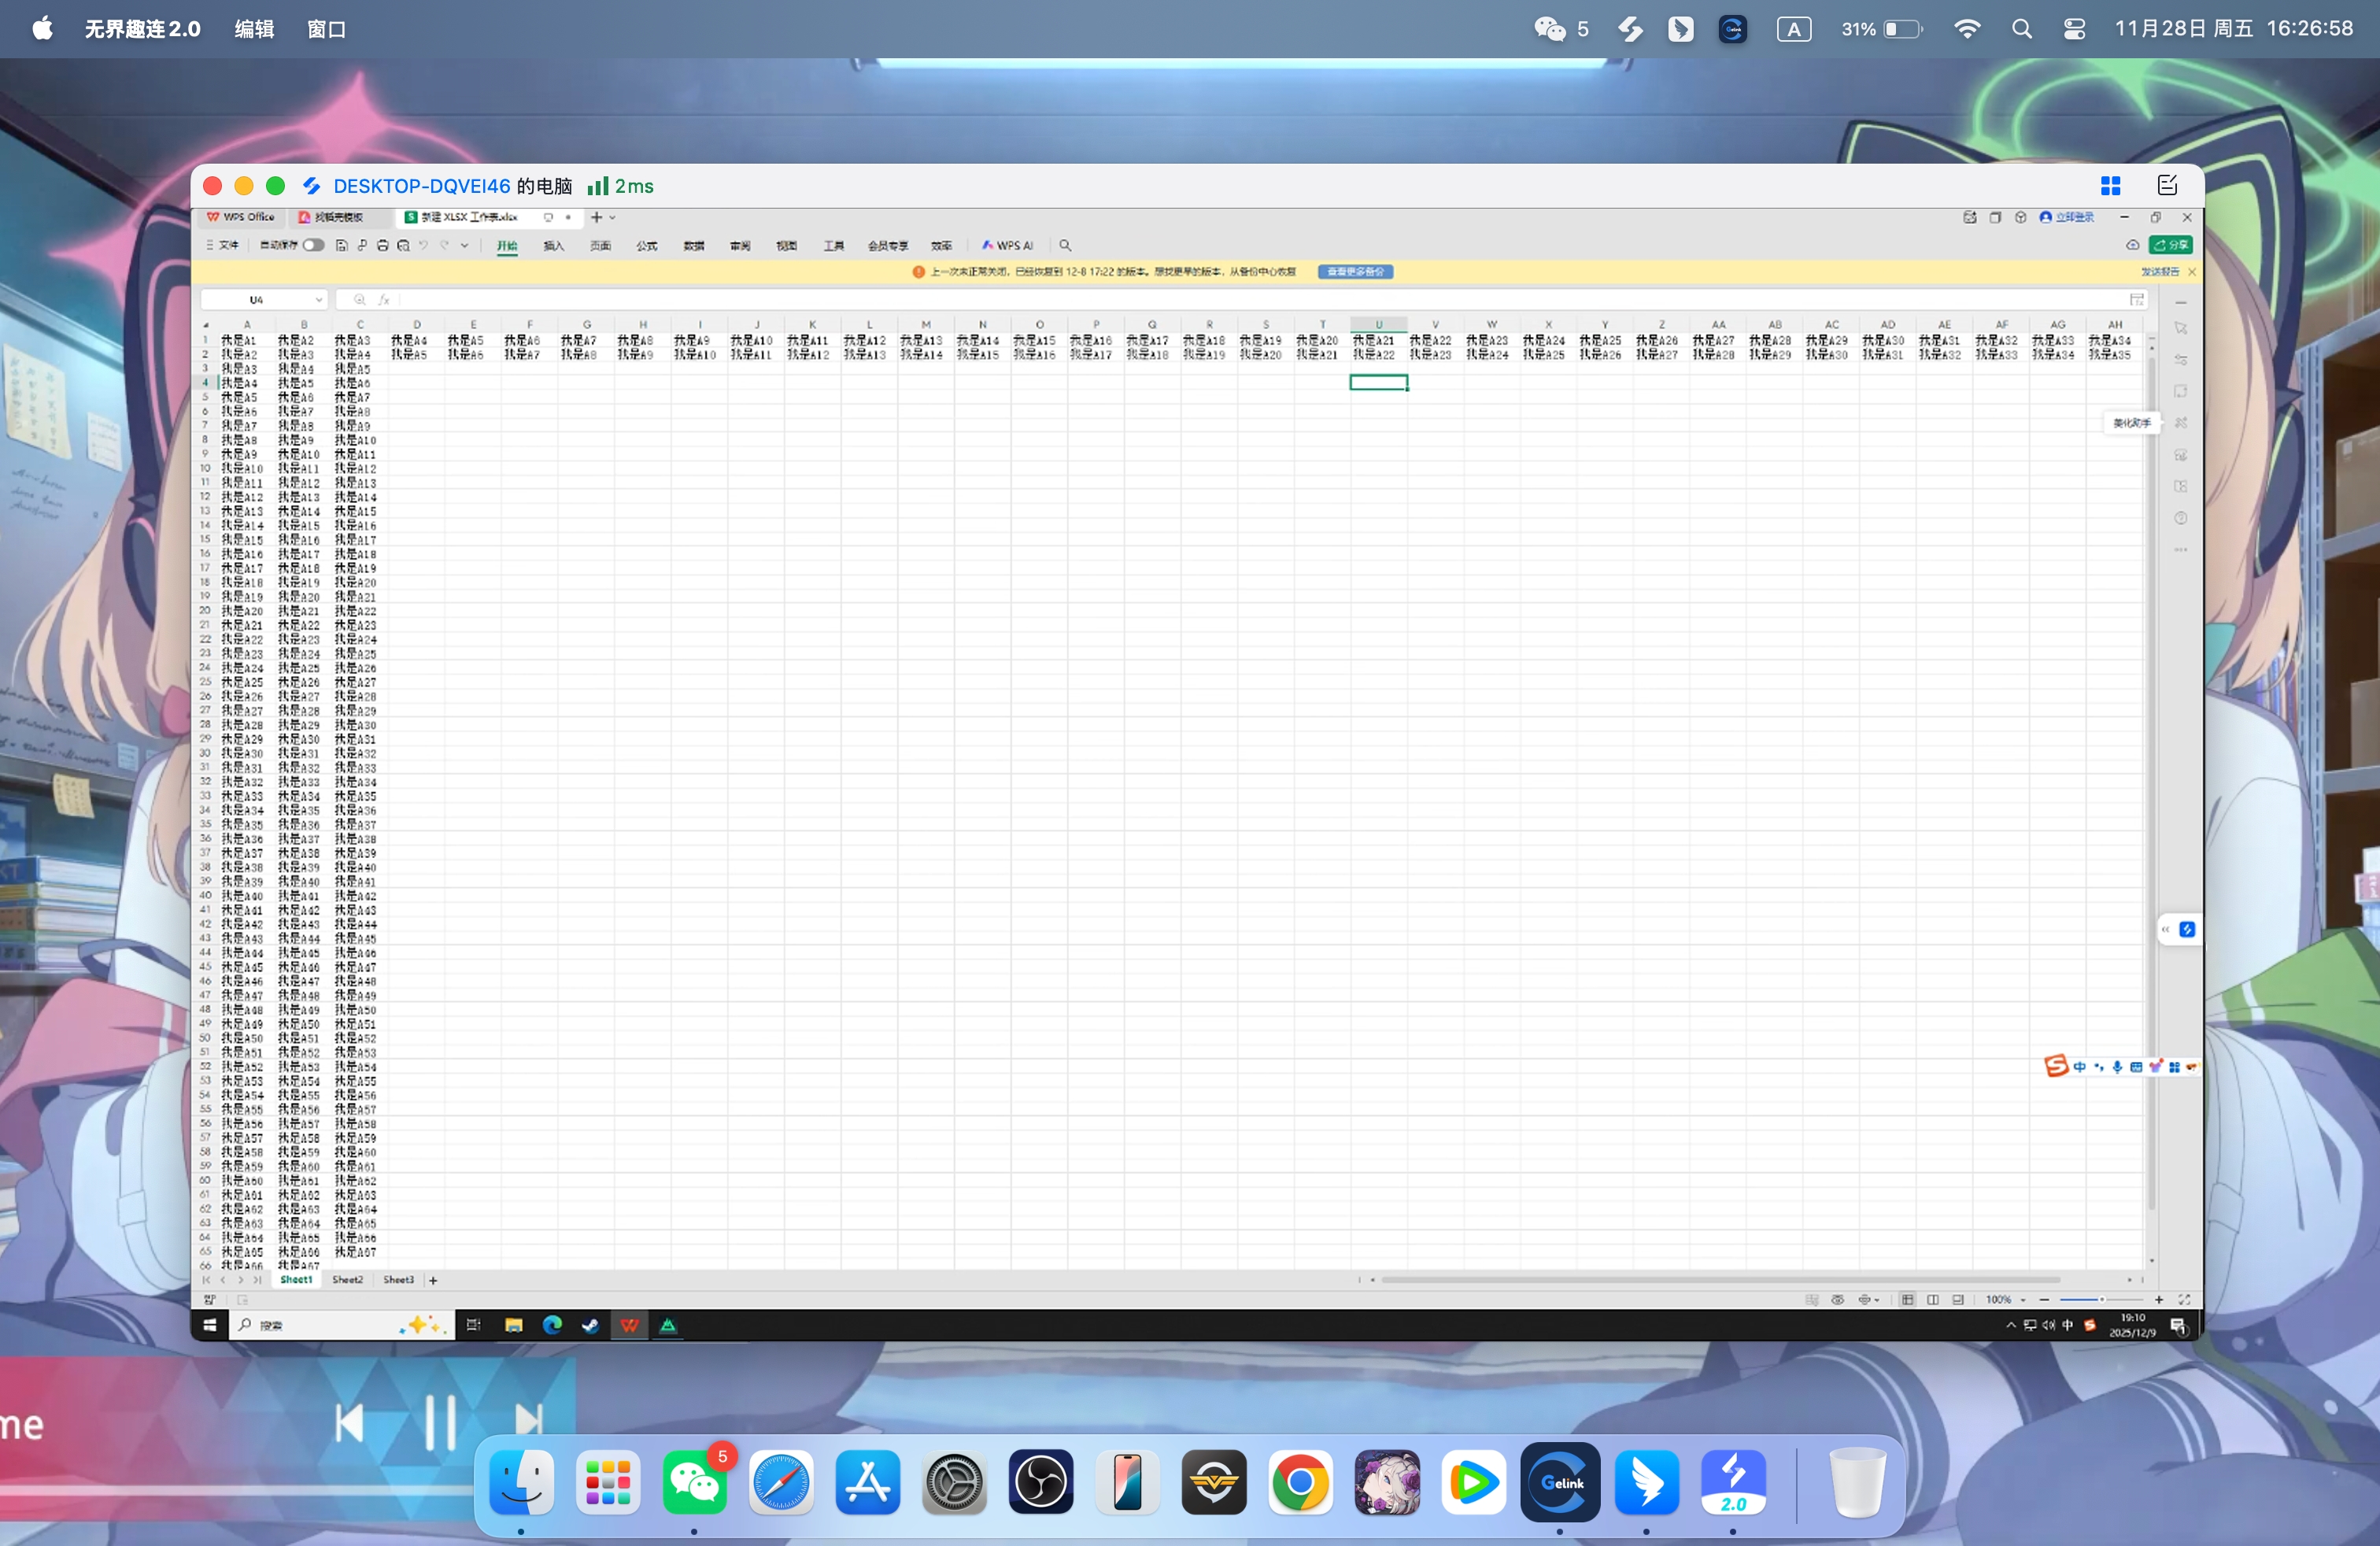The height and width of the screenshot is (1546, 2380).
Task: Toggle eye-protection mode in status bar
Action: point(1837,1300)
